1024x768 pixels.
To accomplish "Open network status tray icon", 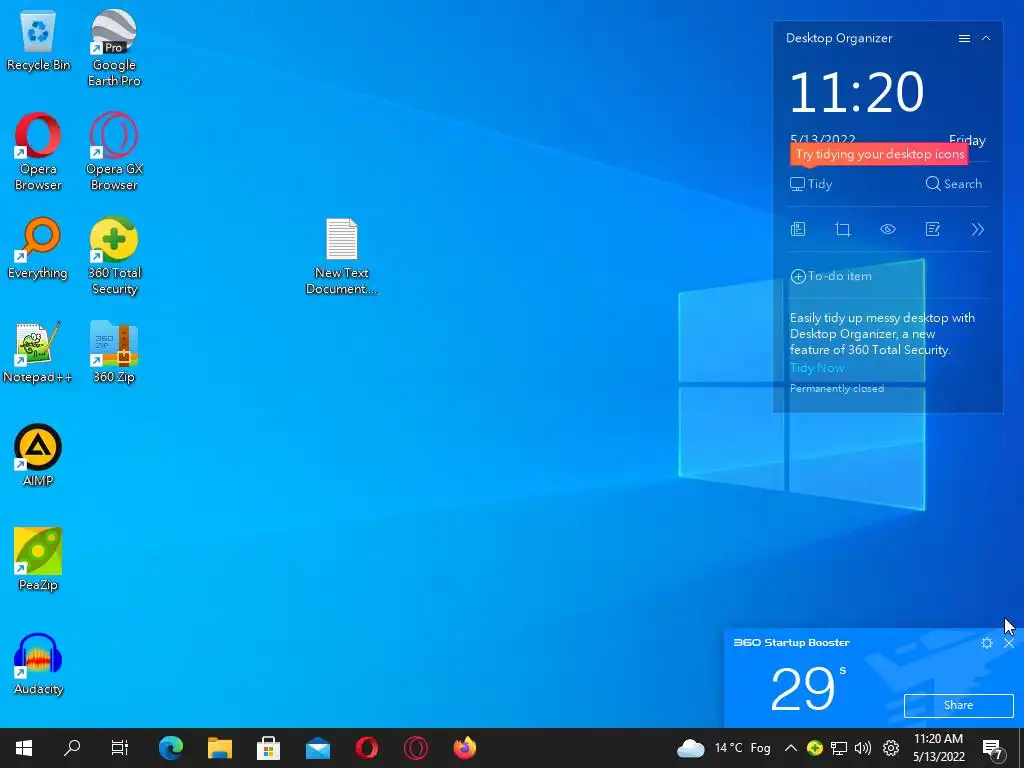I will point(839,748).
